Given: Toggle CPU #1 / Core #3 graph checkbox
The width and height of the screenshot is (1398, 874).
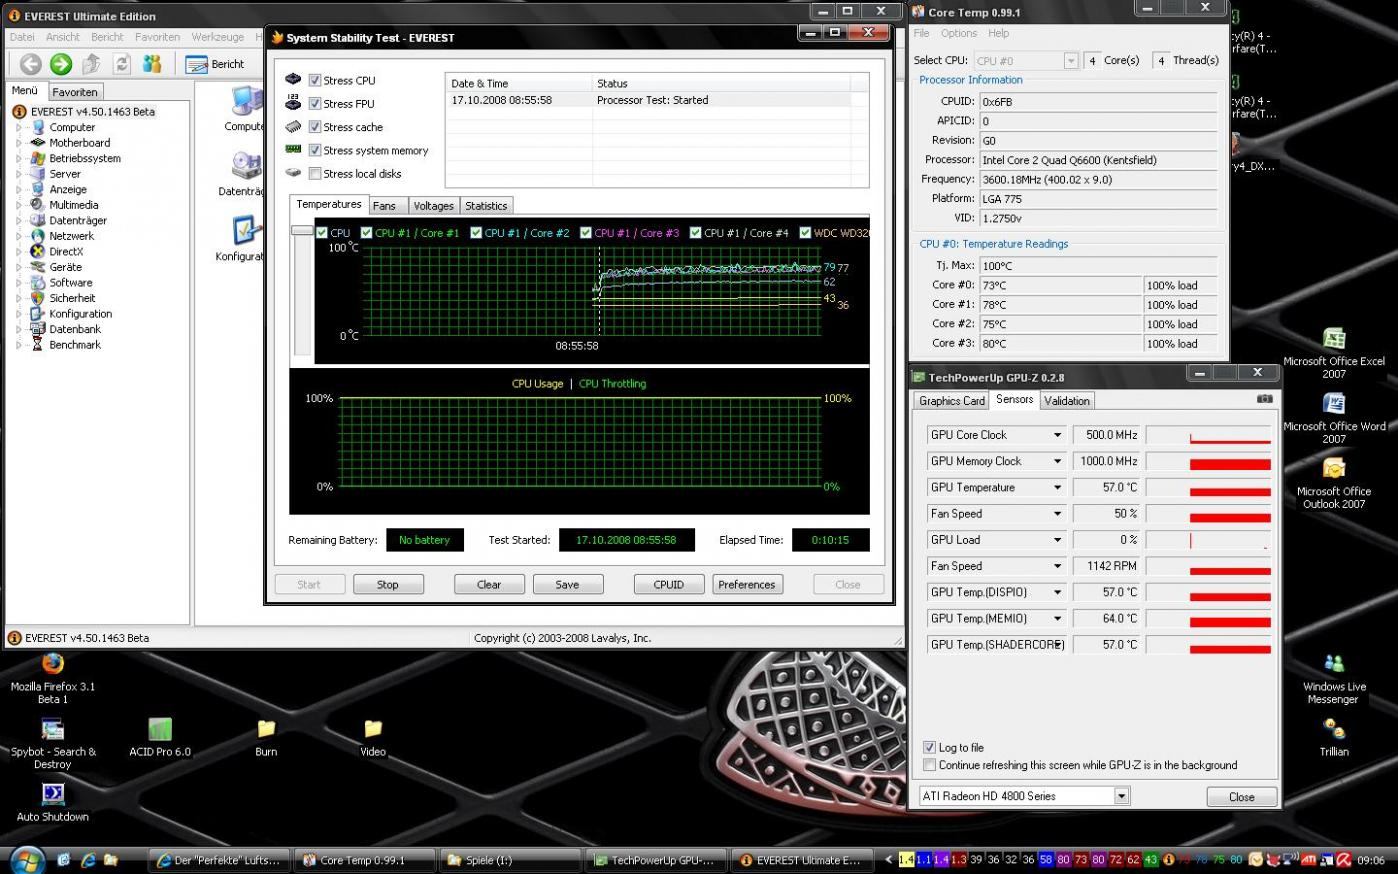Looking at the screenshot, I should (x=586, y=233).
